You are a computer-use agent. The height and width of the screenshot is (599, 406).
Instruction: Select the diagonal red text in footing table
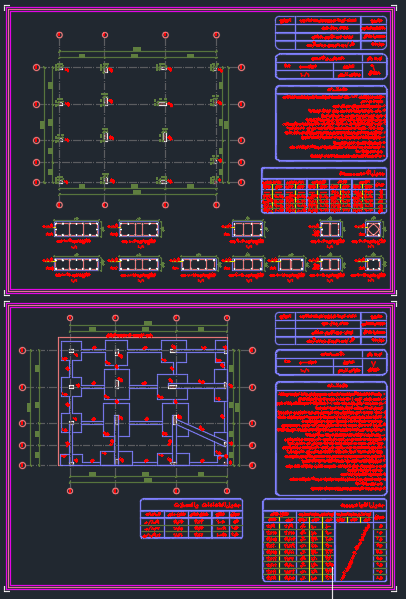(354, 552)
